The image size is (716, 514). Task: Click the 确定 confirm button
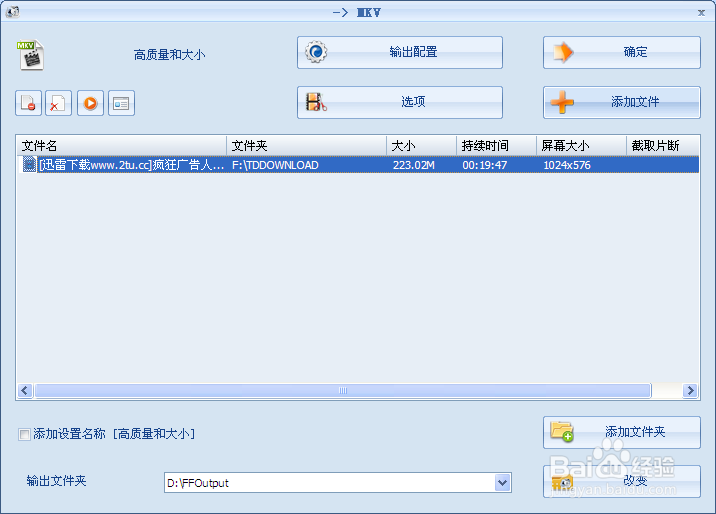click(621, 52)
